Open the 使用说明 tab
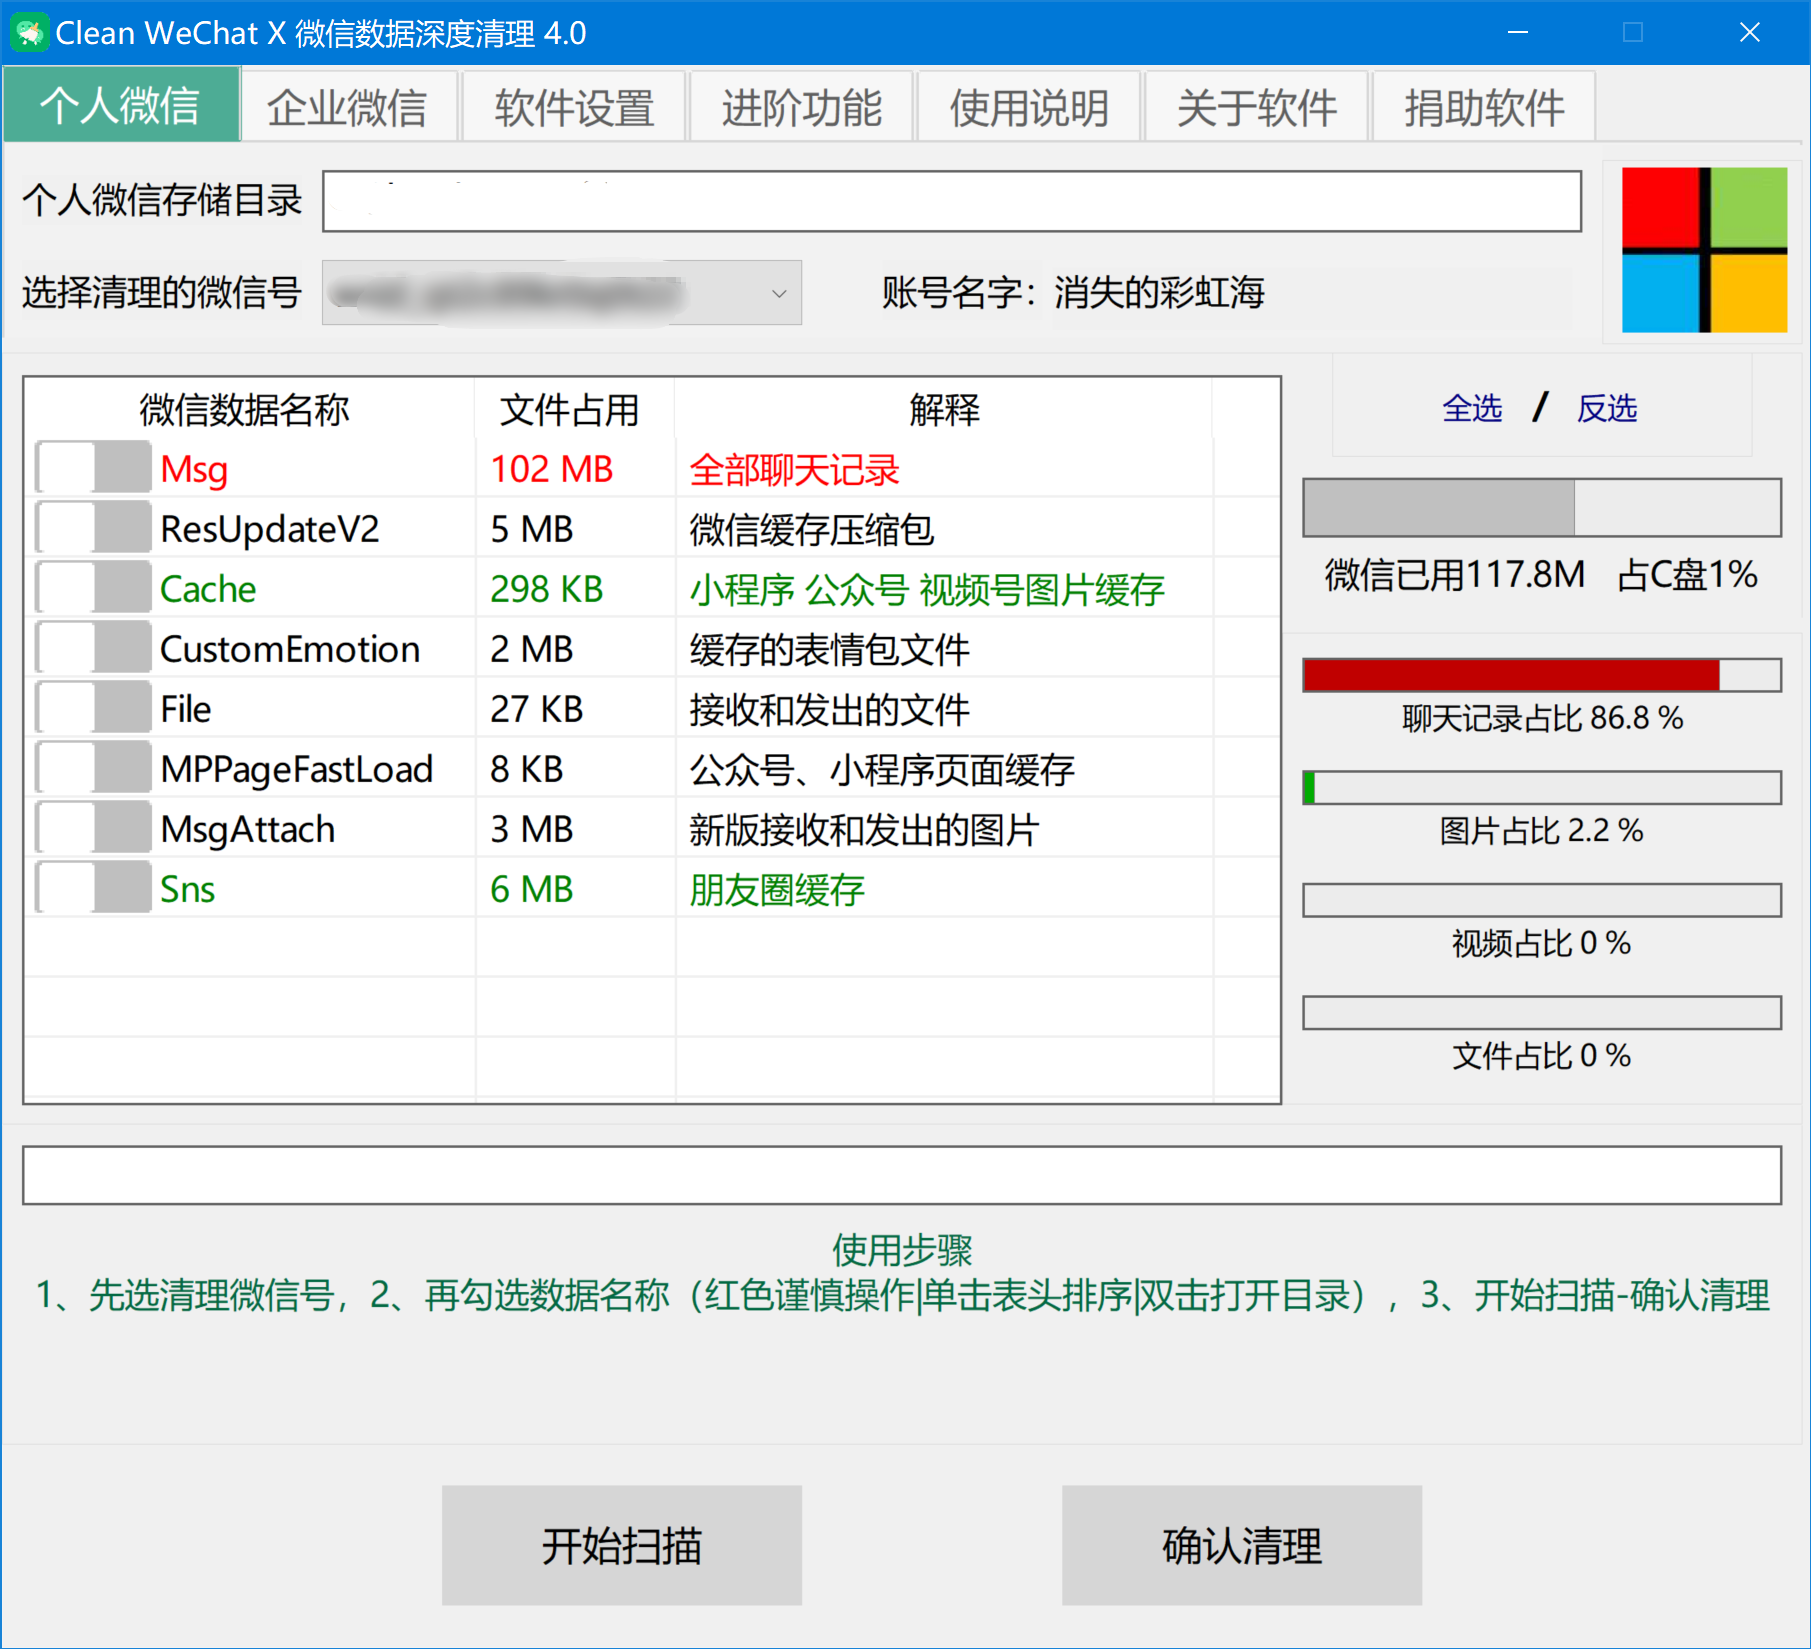 1030,107
